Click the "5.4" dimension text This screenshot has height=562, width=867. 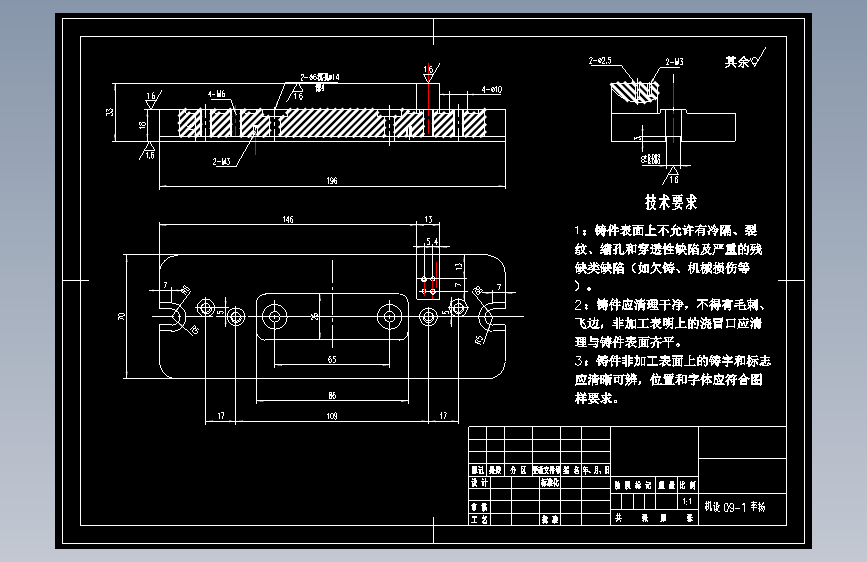pos(432,242)
